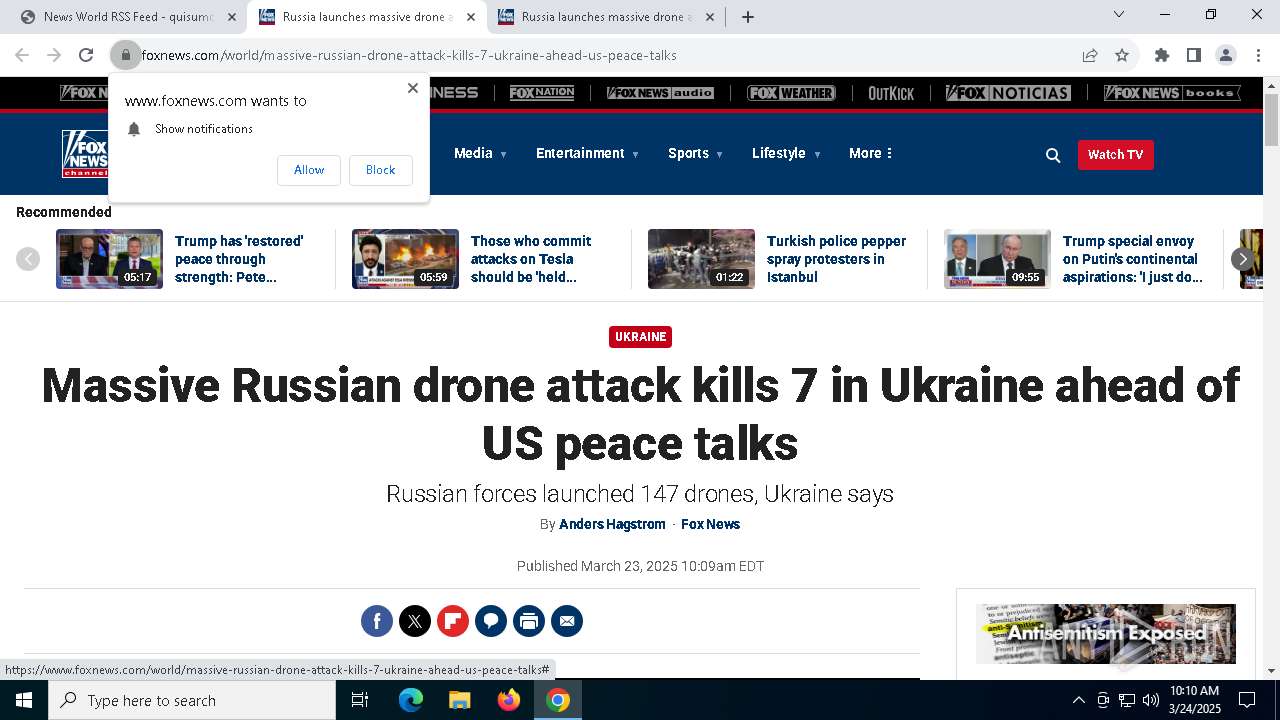Image resolution: width=1280 pixels, height=720 pixels.
Task: Share this page from the address bar
Action: click(1090, 55)
